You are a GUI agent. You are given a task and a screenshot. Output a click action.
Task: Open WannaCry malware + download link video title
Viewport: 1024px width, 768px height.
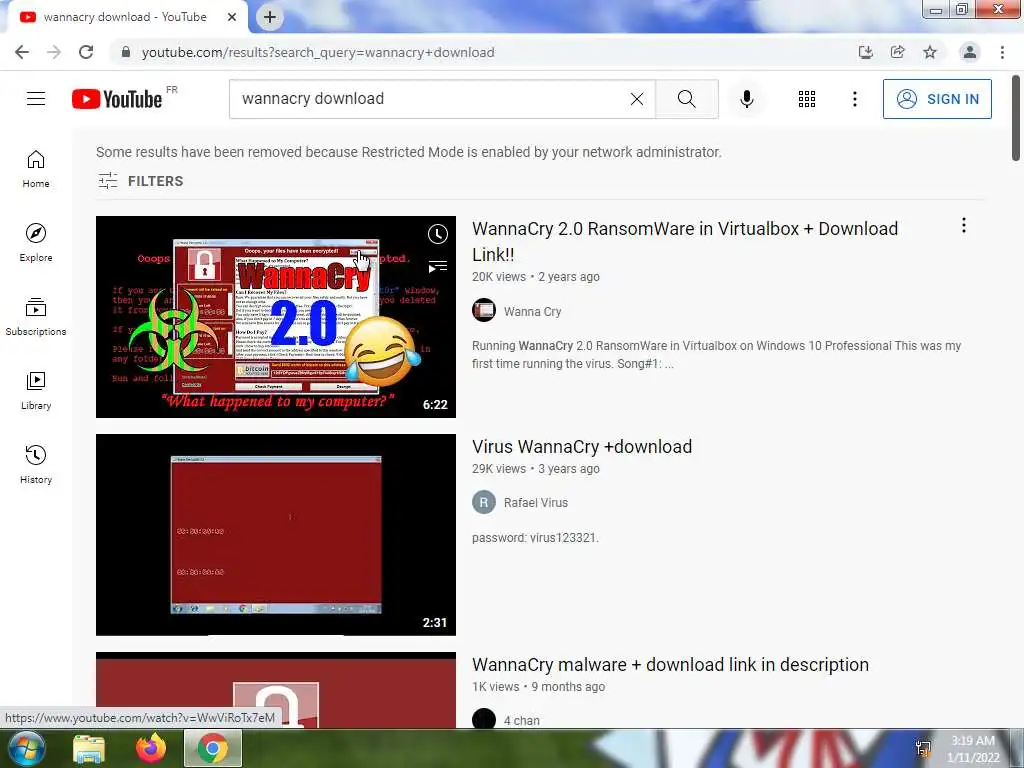670,665
